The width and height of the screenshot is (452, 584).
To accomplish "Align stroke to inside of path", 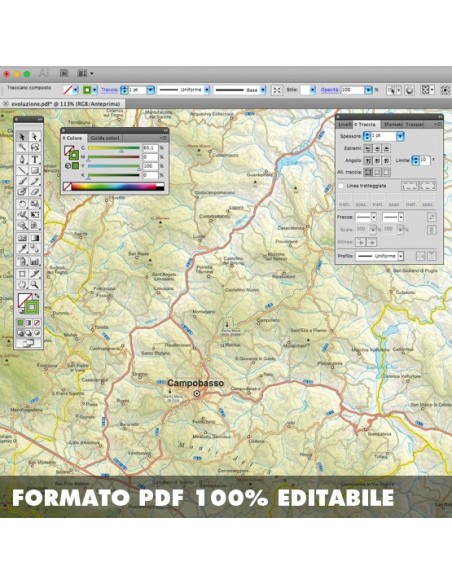I will [377, 172].
